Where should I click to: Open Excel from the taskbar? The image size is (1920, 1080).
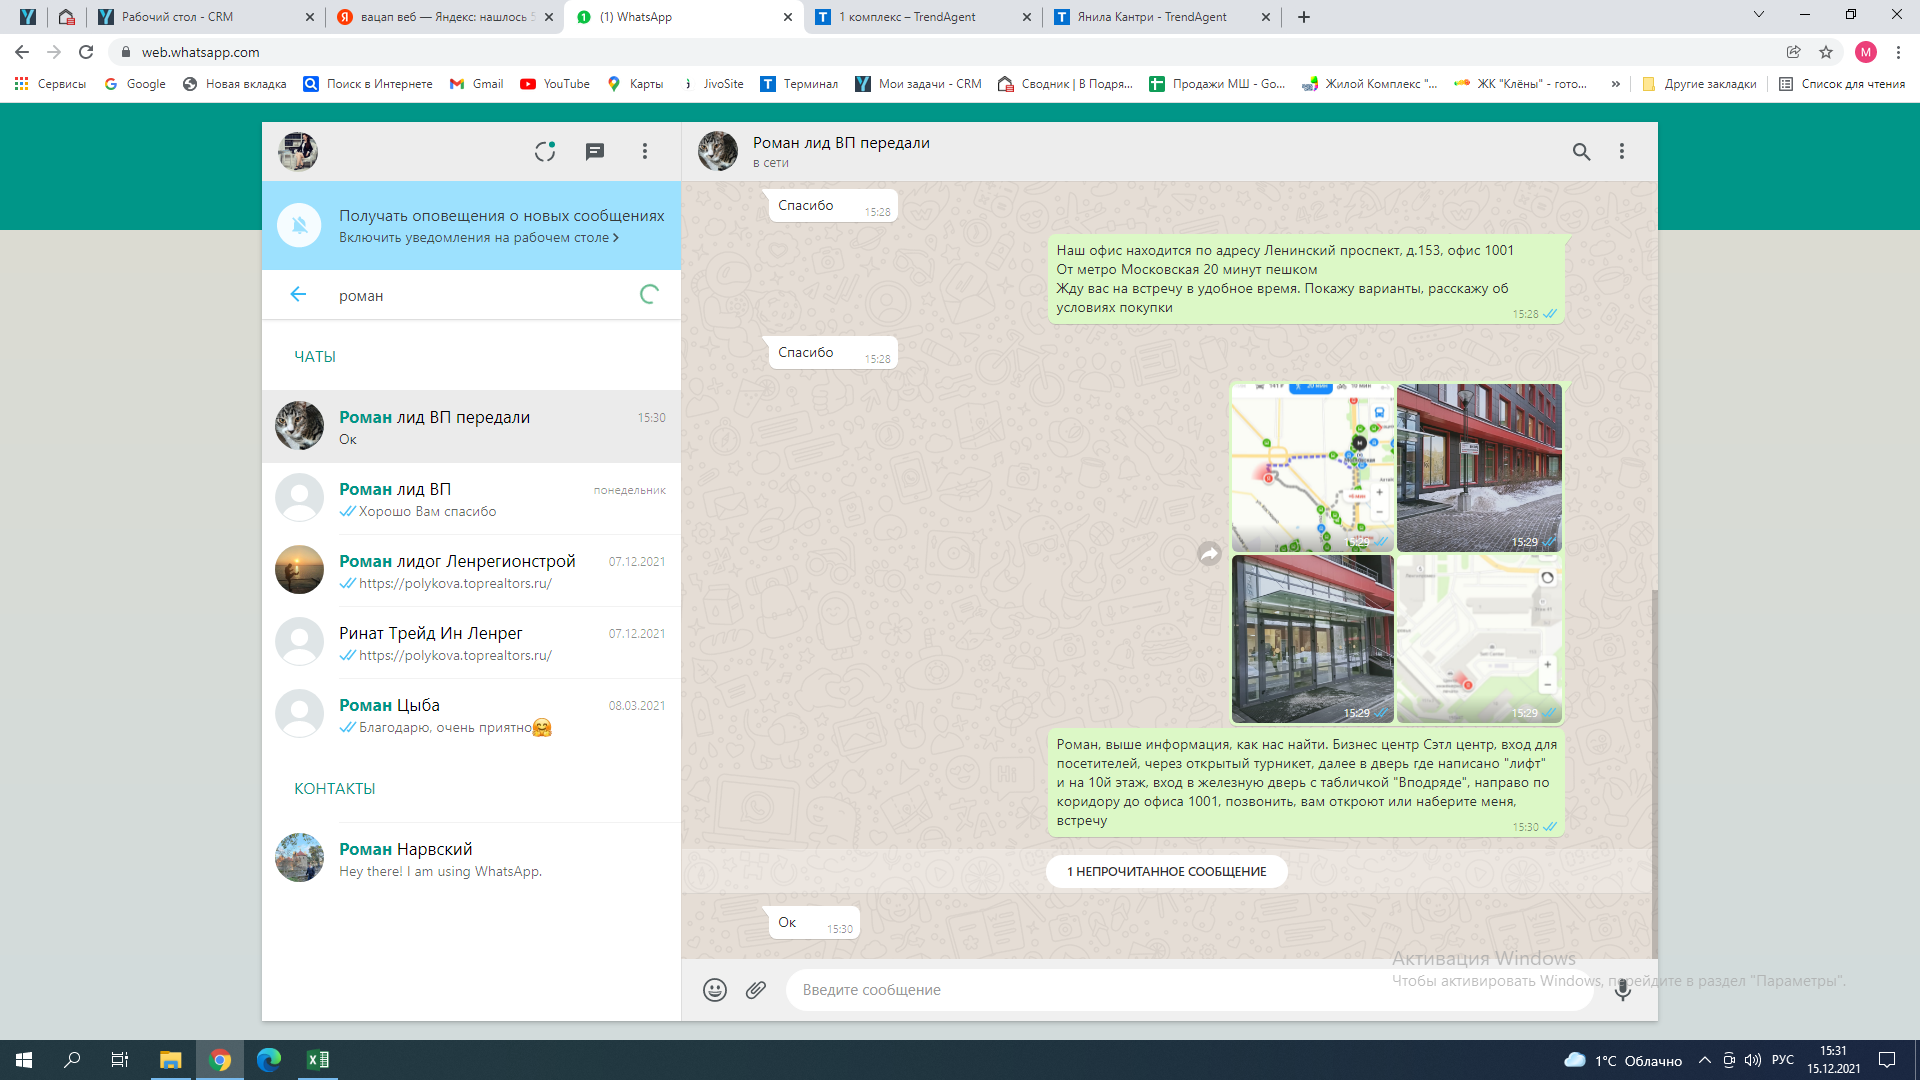[x=318, y=1060]
